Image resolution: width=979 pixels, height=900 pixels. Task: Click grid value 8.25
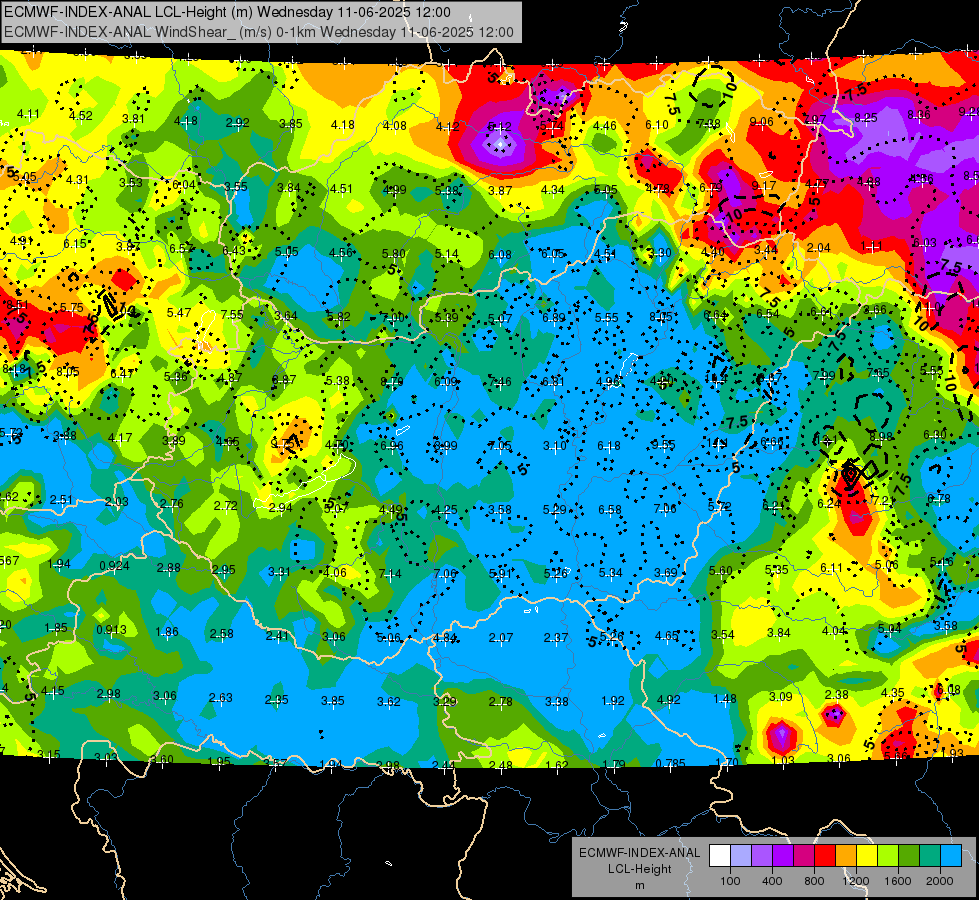866,117
